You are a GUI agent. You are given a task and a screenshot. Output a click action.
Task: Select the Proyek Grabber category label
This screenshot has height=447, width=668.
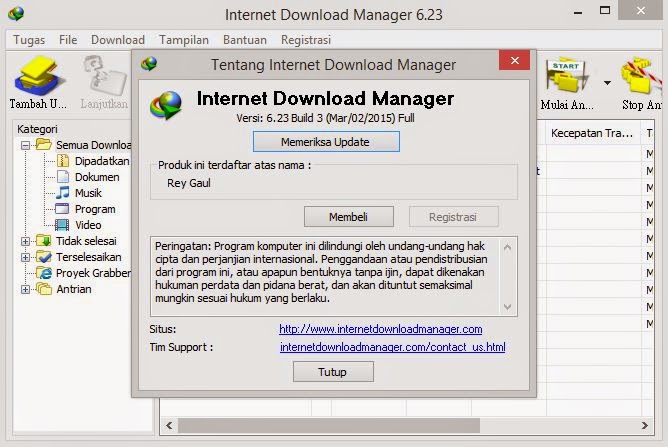pyautogui.click(x=93, y=273)
